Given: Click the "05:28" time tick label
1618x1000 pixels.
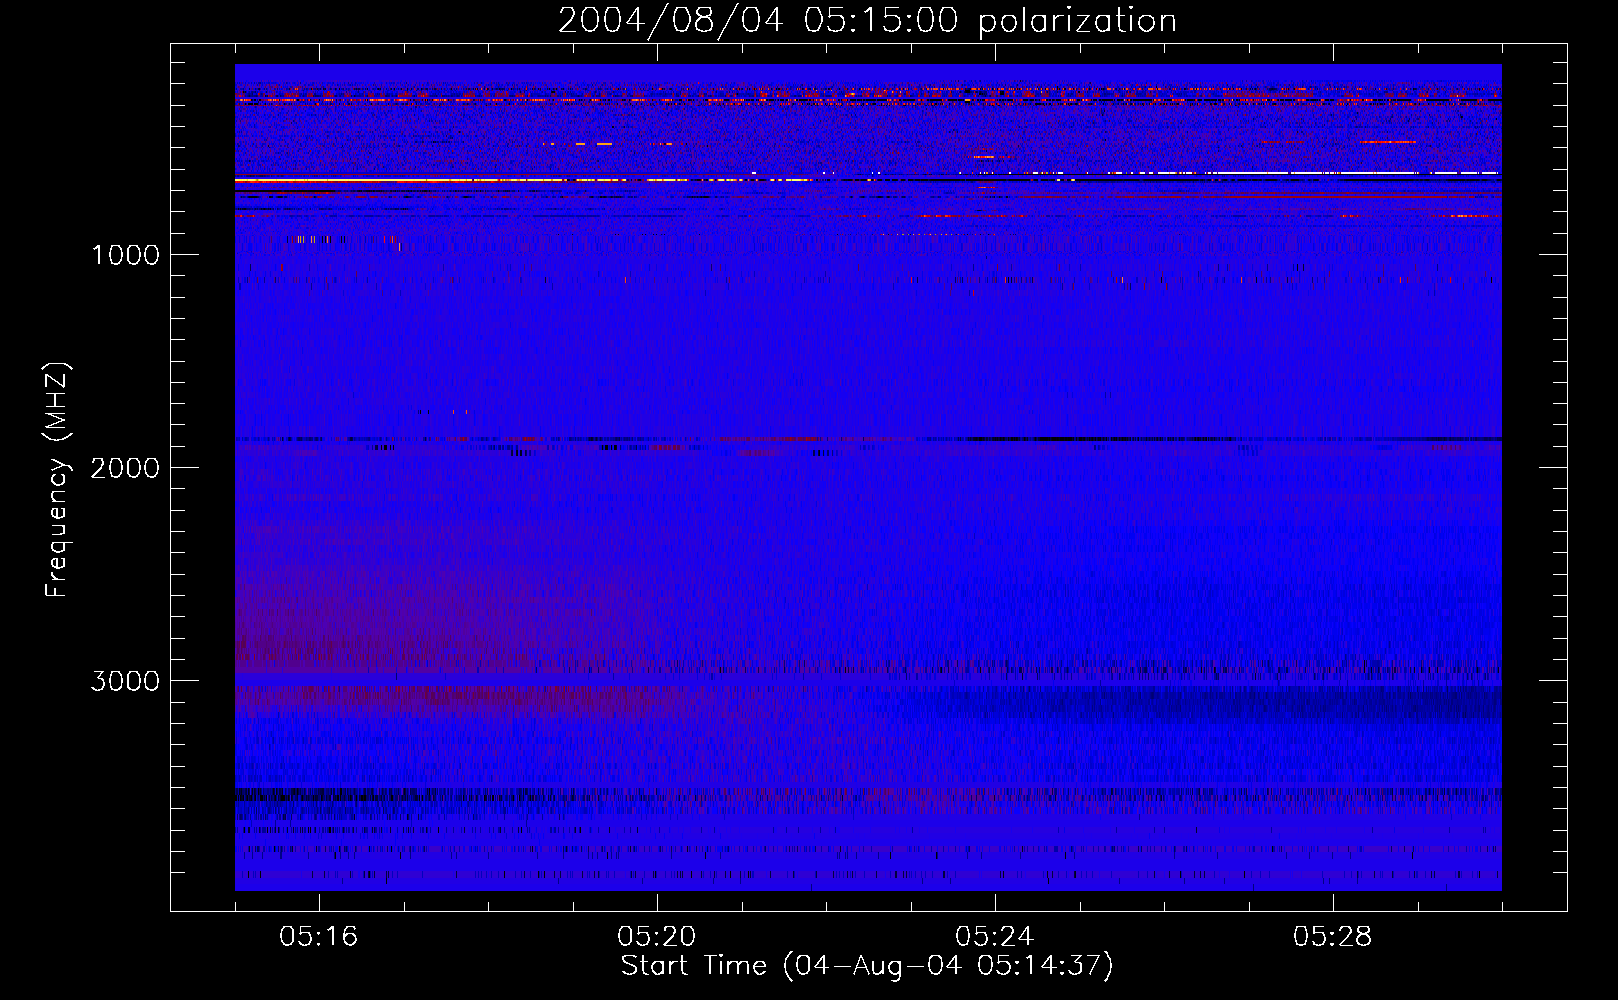Looking at the screenshot, I should click(x=1333, y=937).
